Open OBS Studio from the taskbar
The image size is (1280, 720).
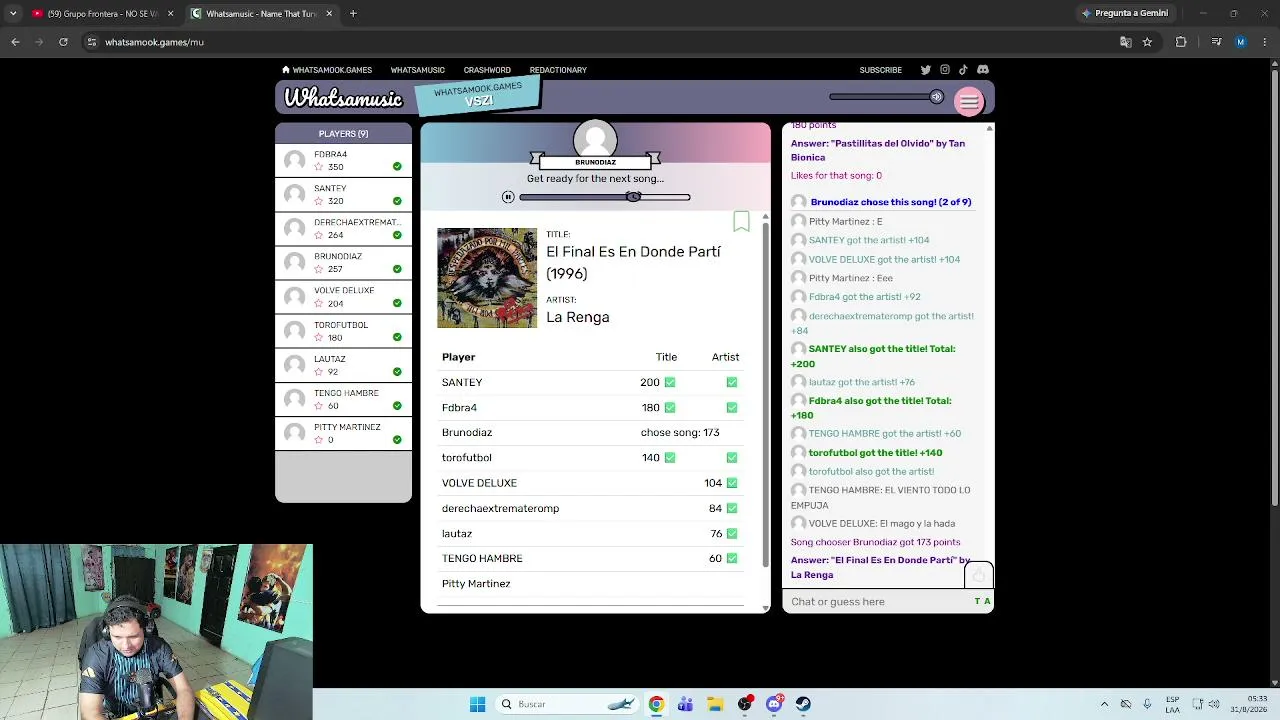[745, 704]
